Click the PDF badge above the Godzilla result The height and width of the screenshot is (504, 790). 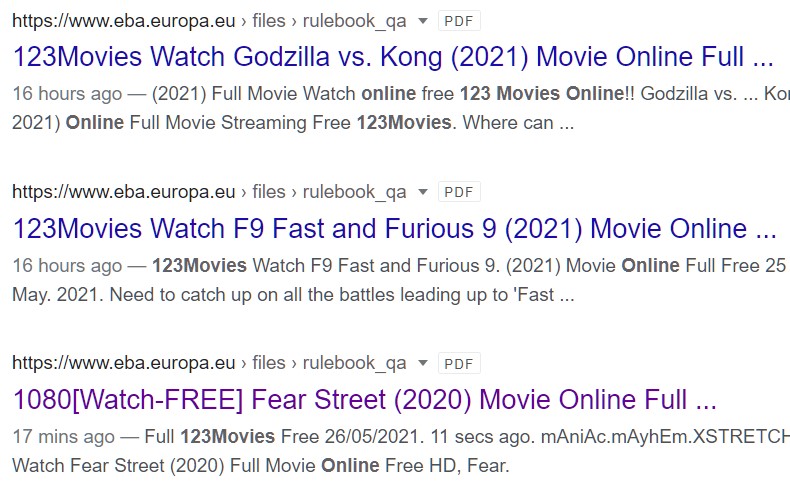(459, 21)
